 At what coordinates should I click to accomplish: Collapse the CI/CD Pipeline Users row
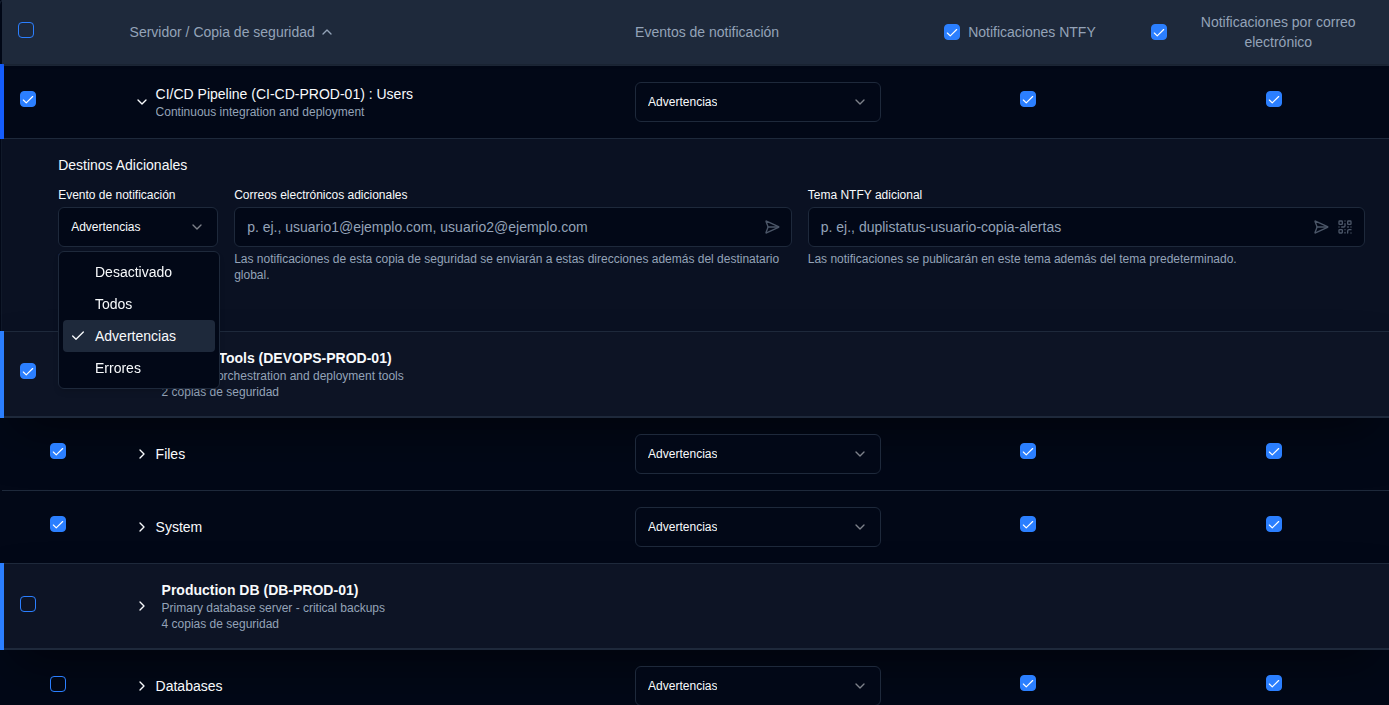click(x=142, y=101)
